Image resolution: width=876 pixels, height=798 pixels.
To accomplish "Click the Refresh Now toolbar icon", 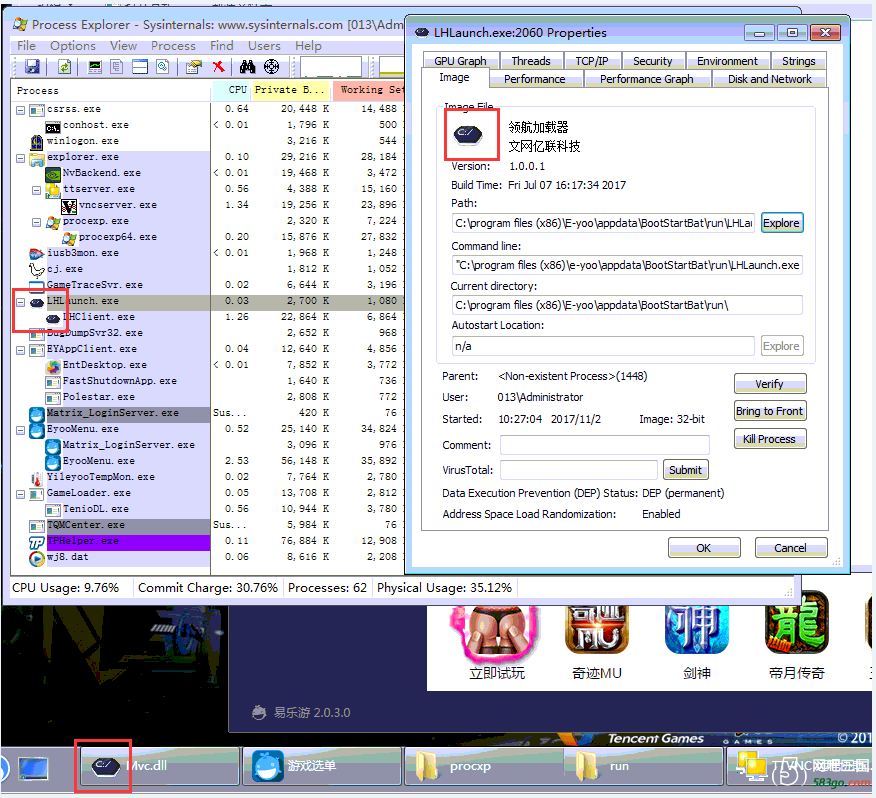I will [65, 67].
